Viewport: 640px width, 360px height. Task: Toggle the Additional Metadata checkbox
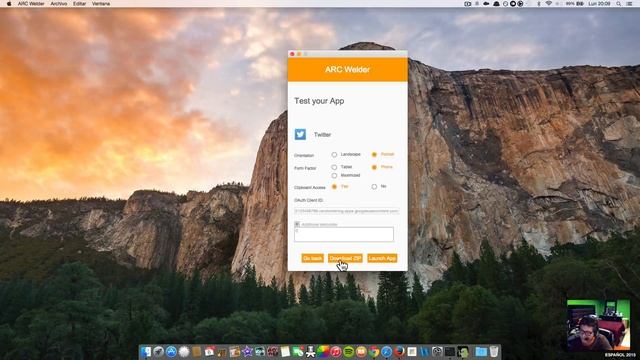click(x=297, y=224)
